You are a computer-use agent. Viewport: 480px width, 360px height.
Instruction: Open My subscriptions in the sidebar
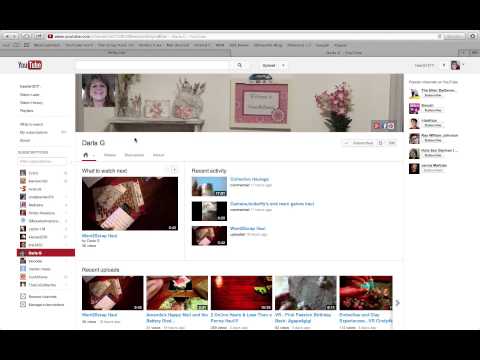[34, 132]
